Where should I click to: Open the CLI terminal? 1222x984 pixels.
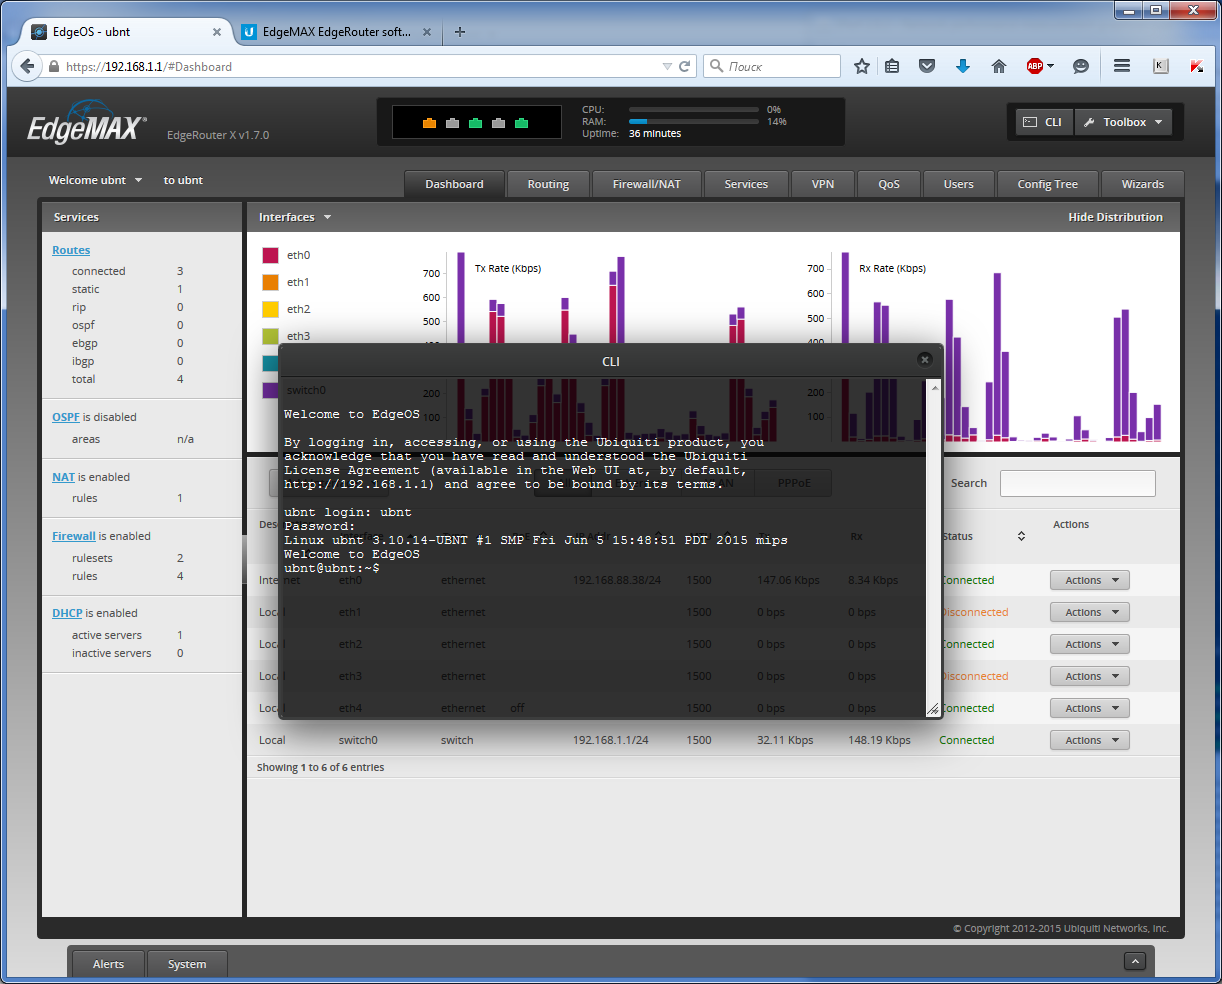click(x=1043, y=121)
